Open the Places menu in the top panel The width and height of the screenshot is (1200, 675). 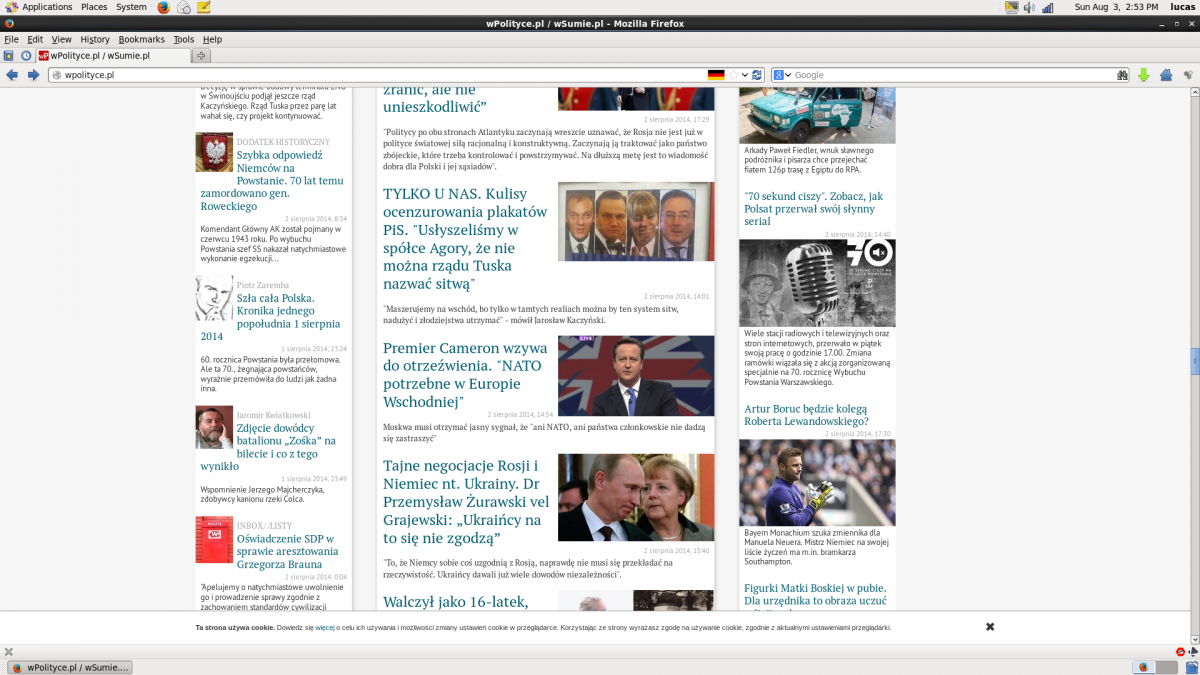tap(94, 7)
